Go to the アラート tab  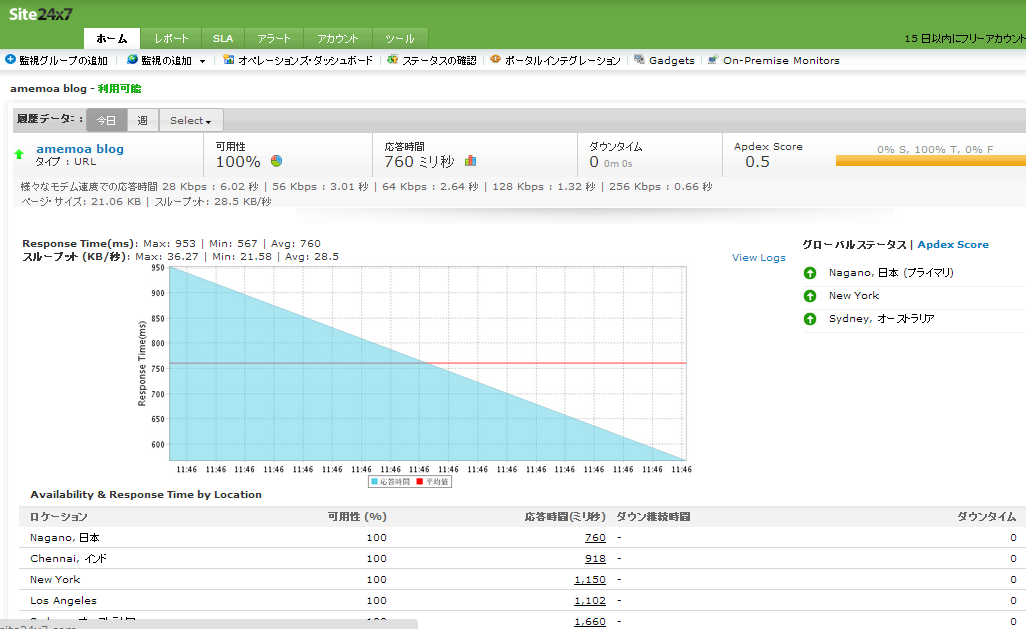point(274,39)
